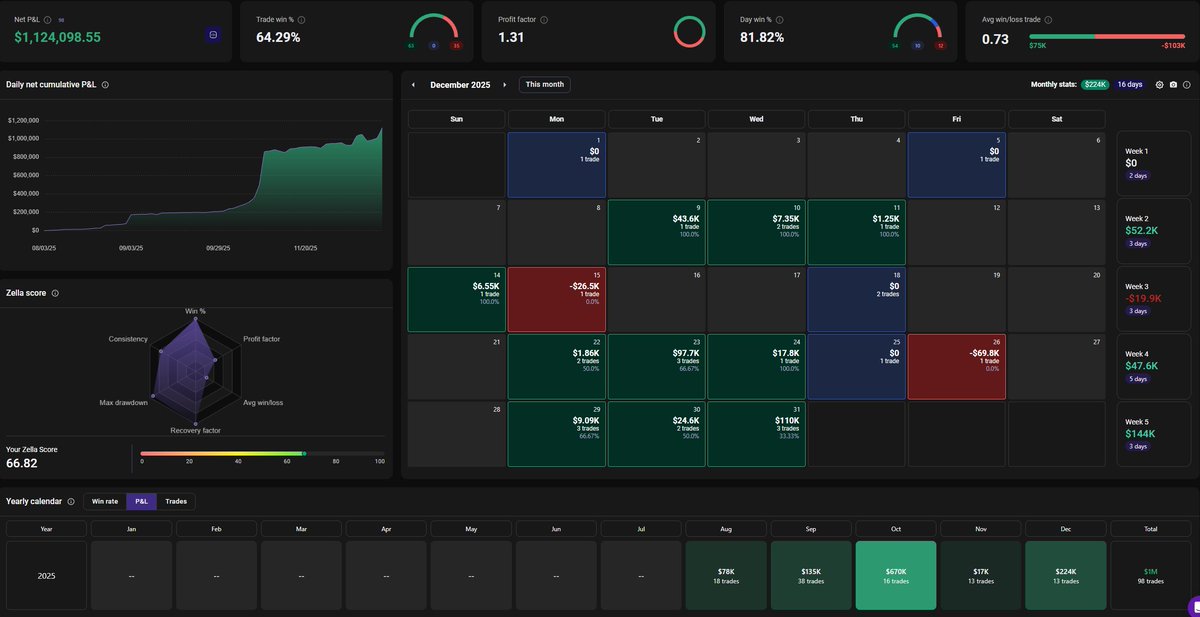The image size is (1200, 617).
Task: Click the Sep $135K yearly cell
Action: point(811,575)
